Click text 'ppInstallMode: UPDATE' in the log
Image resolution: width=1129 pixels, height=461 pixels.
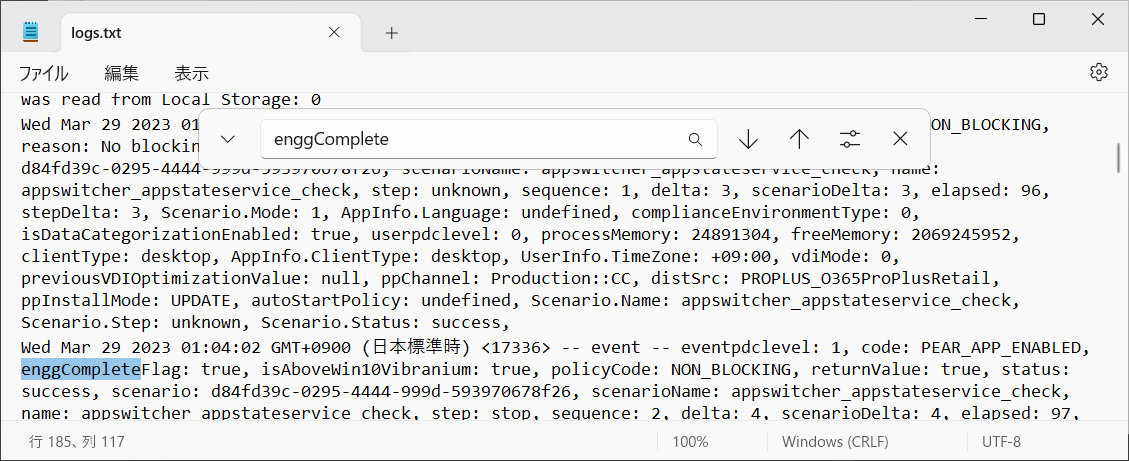[x=126, y=299]
